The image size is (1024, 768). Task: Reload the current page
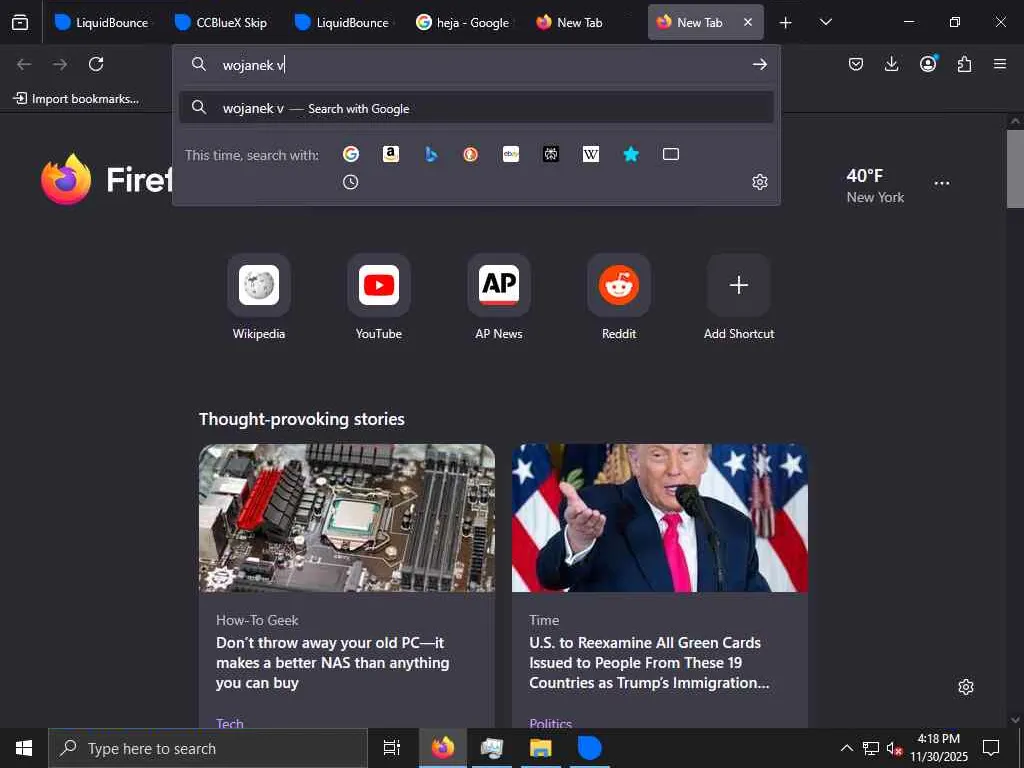coord(96,64)
